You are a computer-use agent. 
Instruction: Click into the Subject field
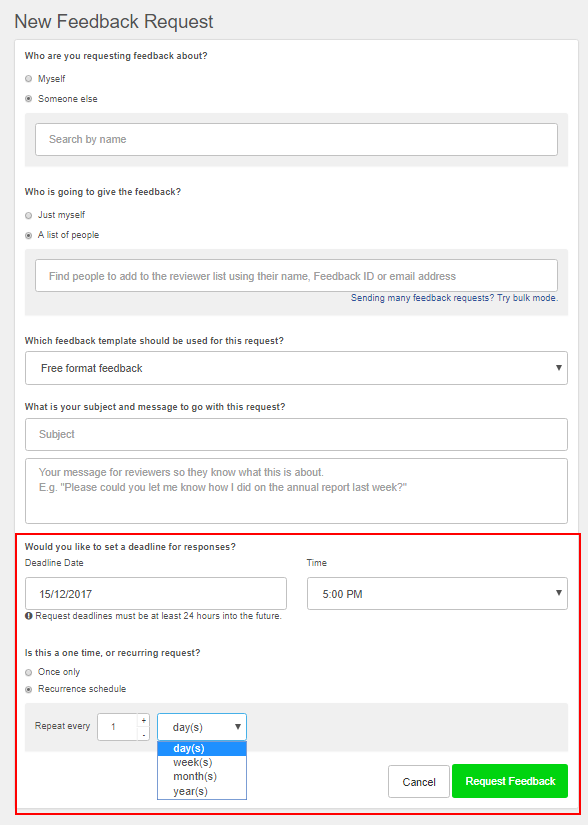click(x=296, y=435)
